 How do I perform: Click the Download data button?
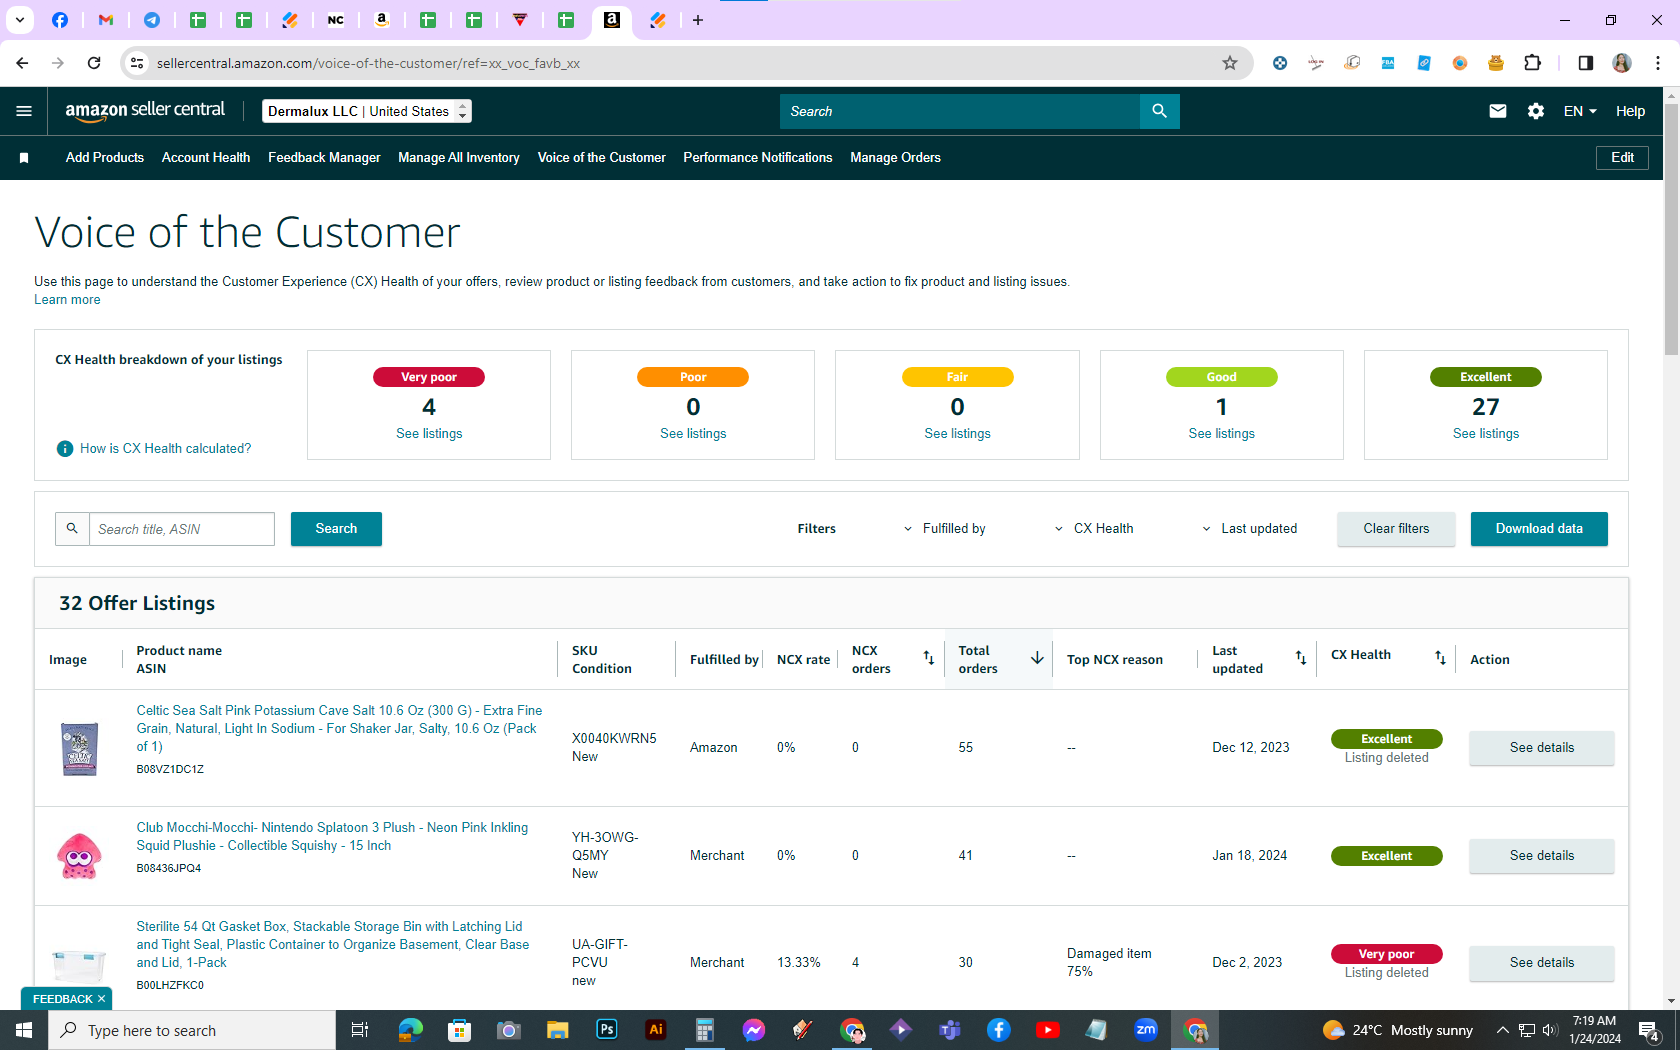click(x=1539, y=529)
